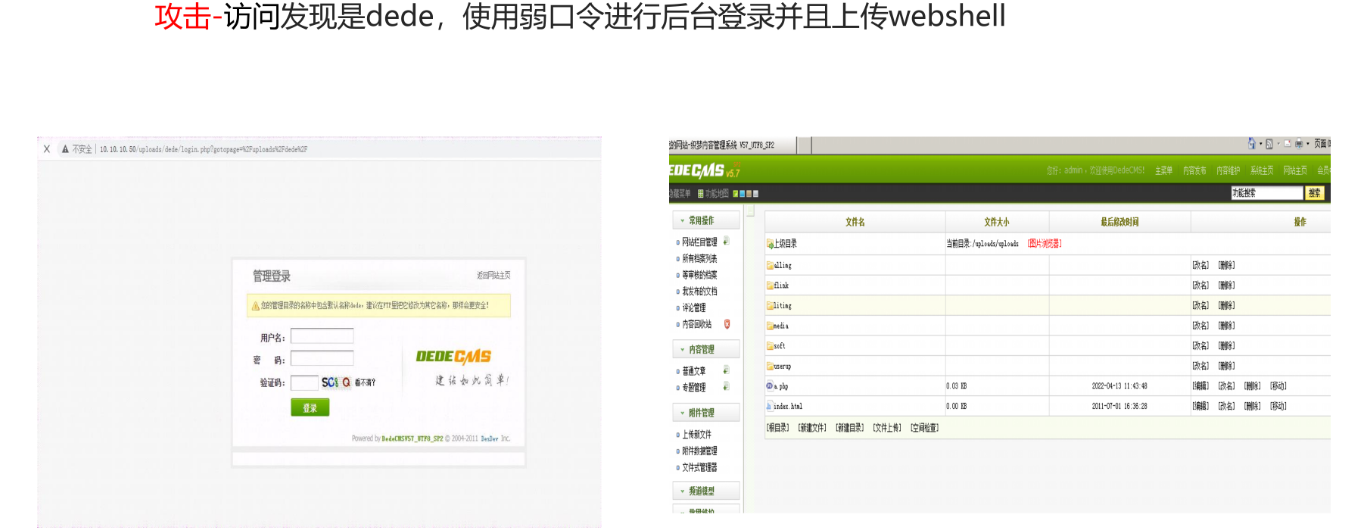Collapse the 常用操作 sidebar section
The height and width of the screenshot is (528, 1358).
(x=705, y=220)
